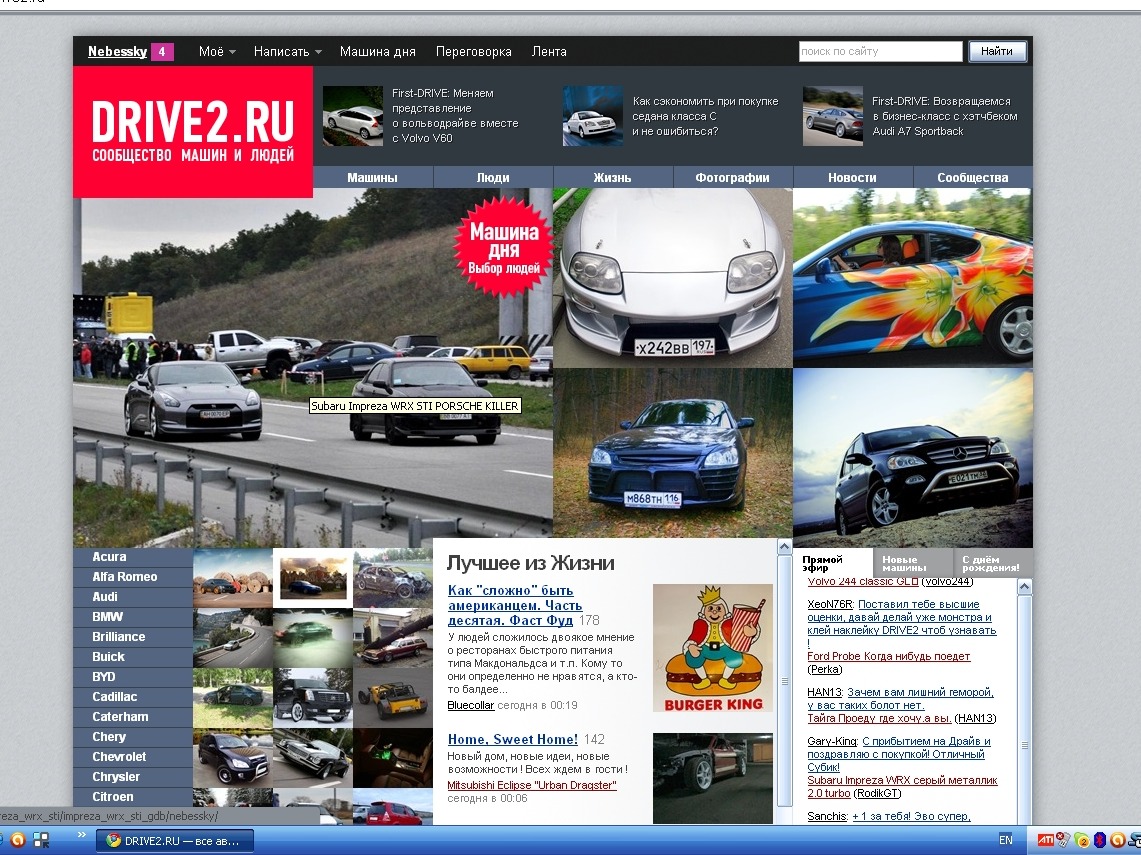The height and width of the screenshot is (855, 1141).
Task: Click scroll up arrow of live feed panel
Action: tap(1025, 586)
